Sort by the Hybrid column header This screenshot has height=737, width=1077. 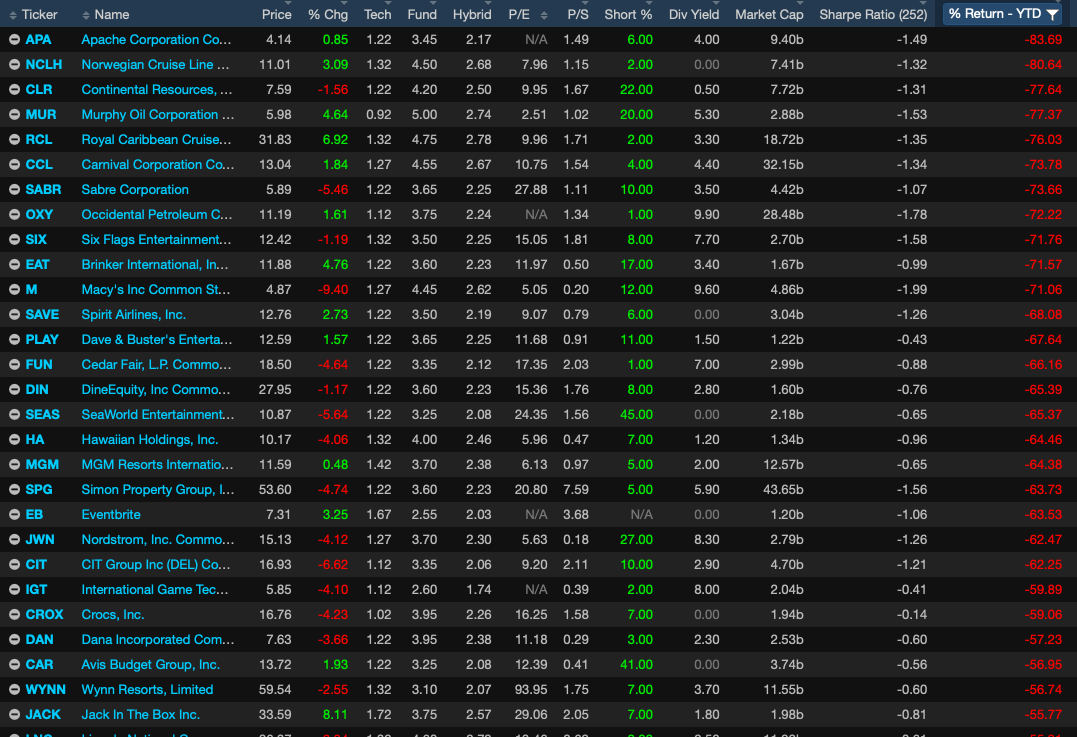point(472,14)
